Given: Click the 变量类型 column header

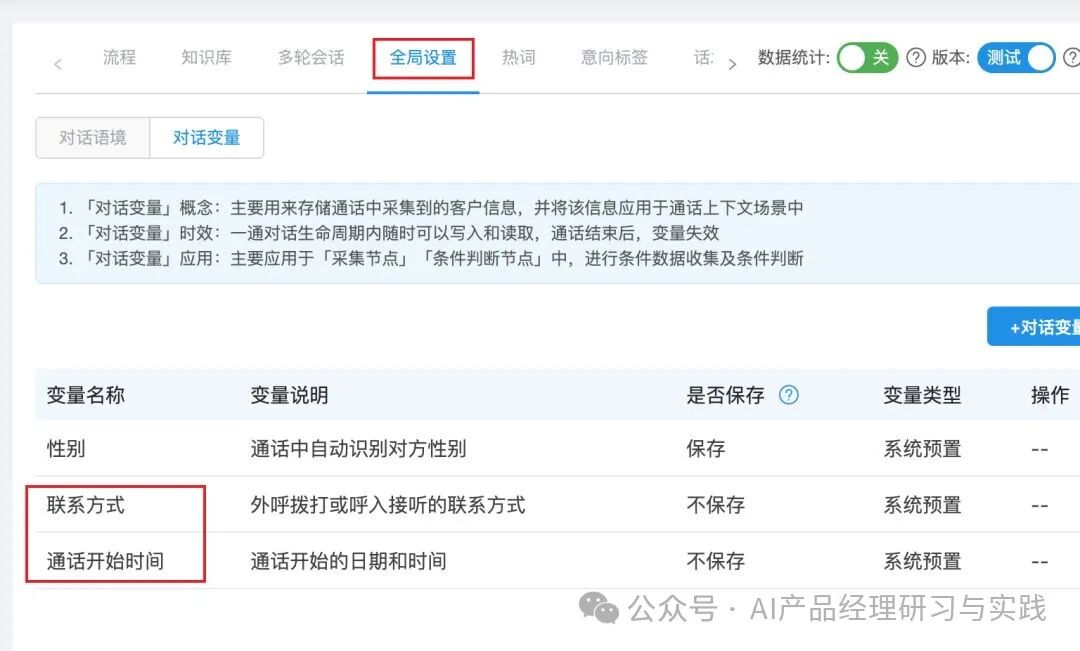Looking at the screenshot, I should click(x=922, y=395).
